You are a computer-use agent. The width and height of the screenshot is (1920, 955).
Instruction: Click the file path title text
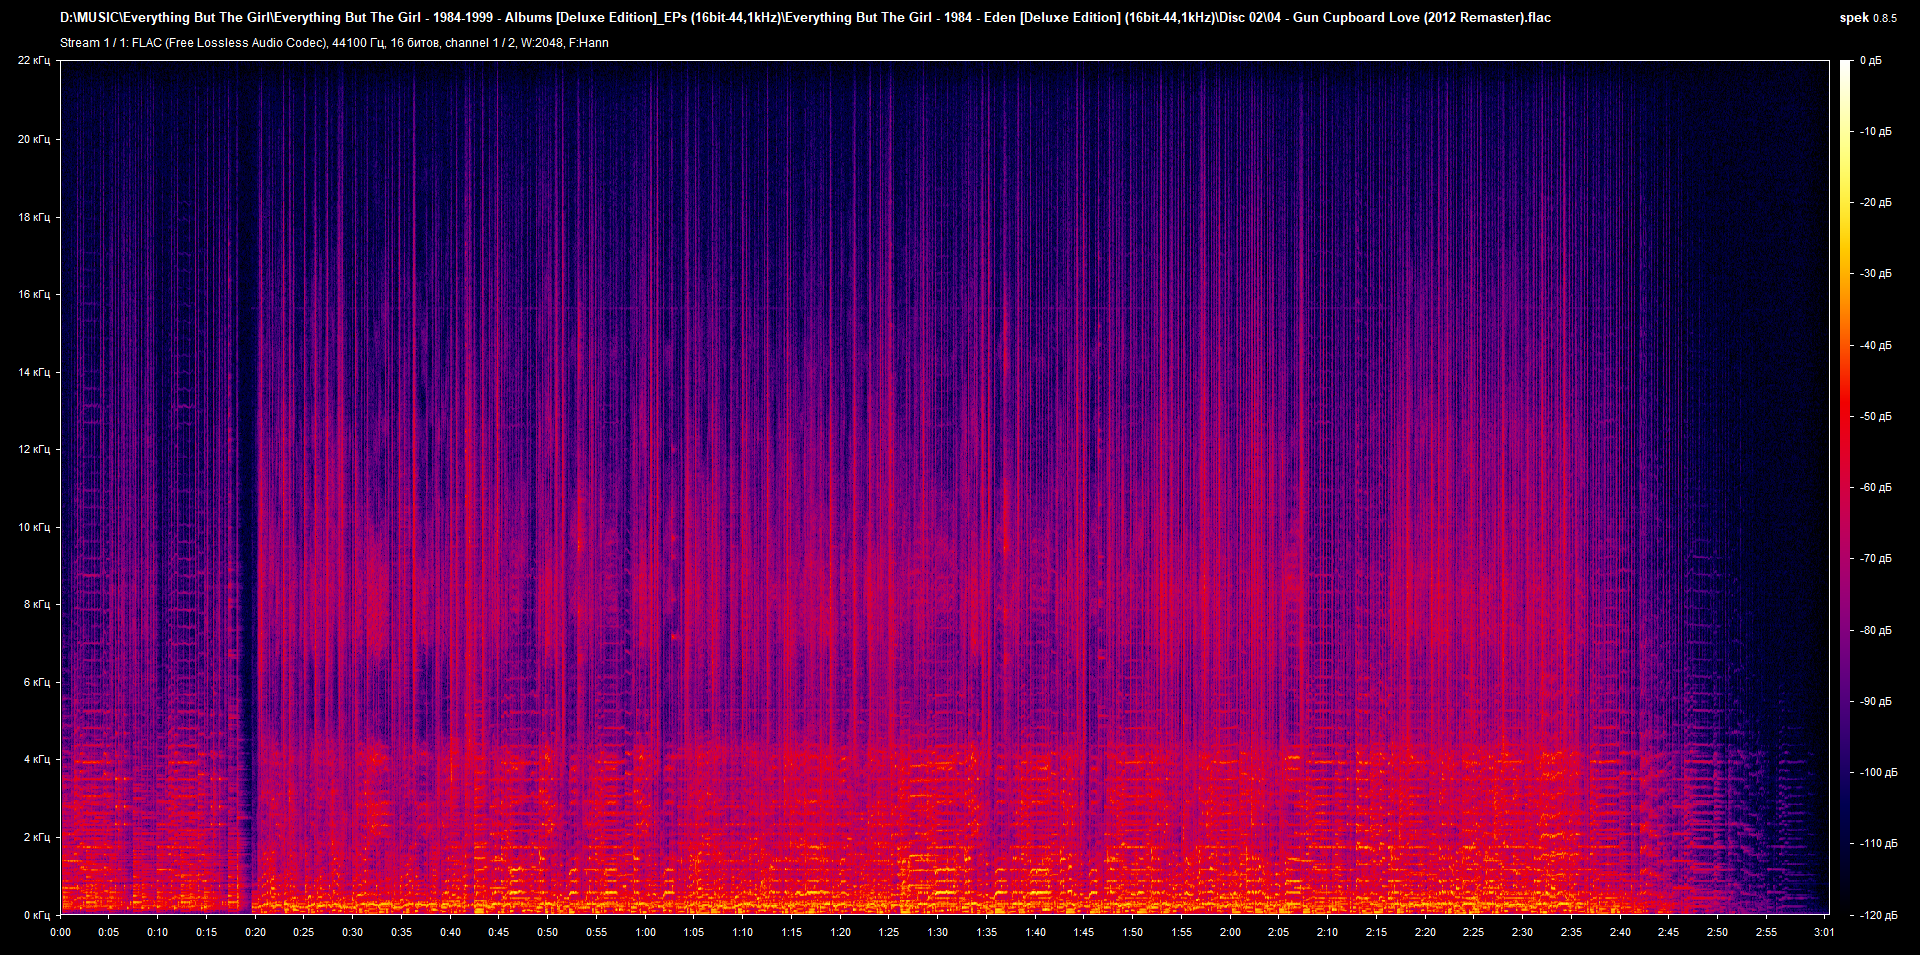(805, 18)
